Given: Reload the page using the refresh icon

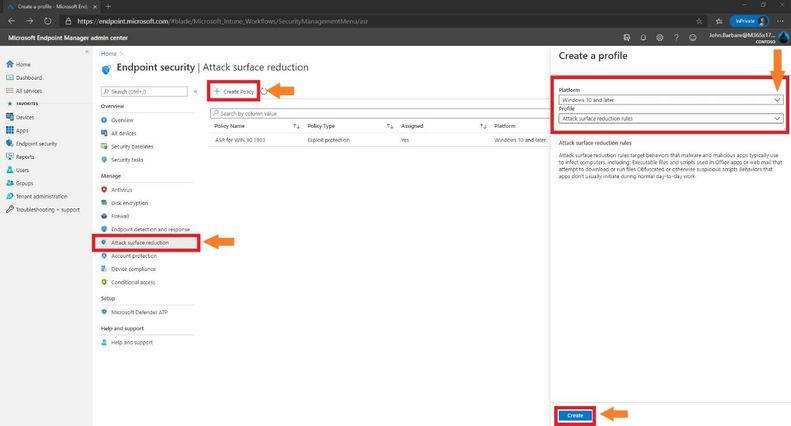Looking at the screenshot, I should pos(47,21).
